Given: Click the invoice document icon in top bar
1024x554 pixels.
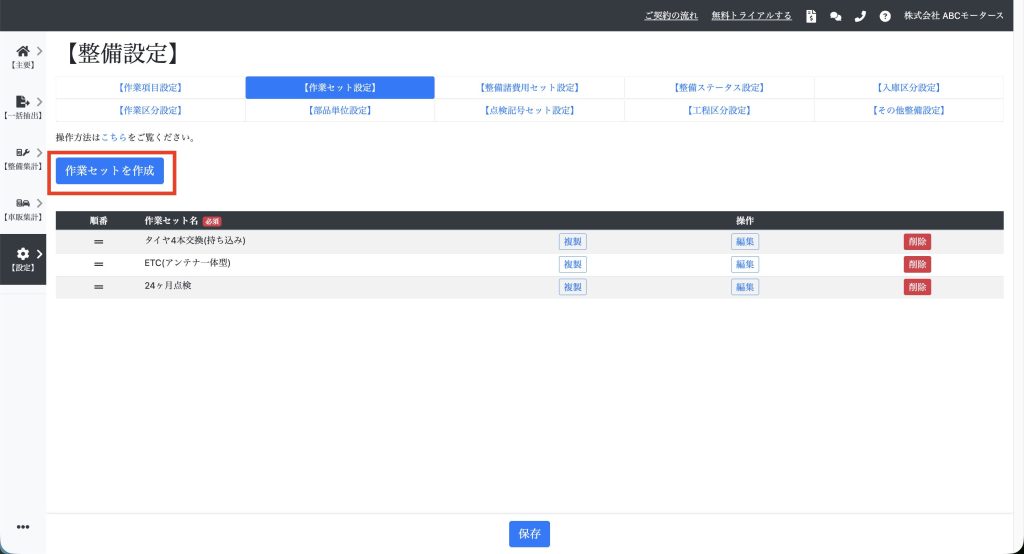Looking at the screenshot, I should click(811, 16).
